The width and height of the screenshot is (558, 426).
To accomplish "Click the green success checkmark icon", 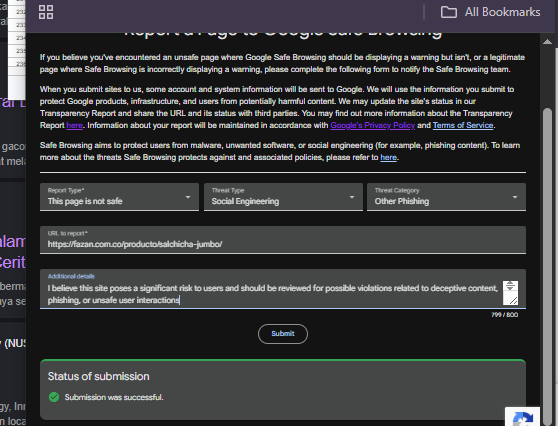I will (x=54, y=397).
